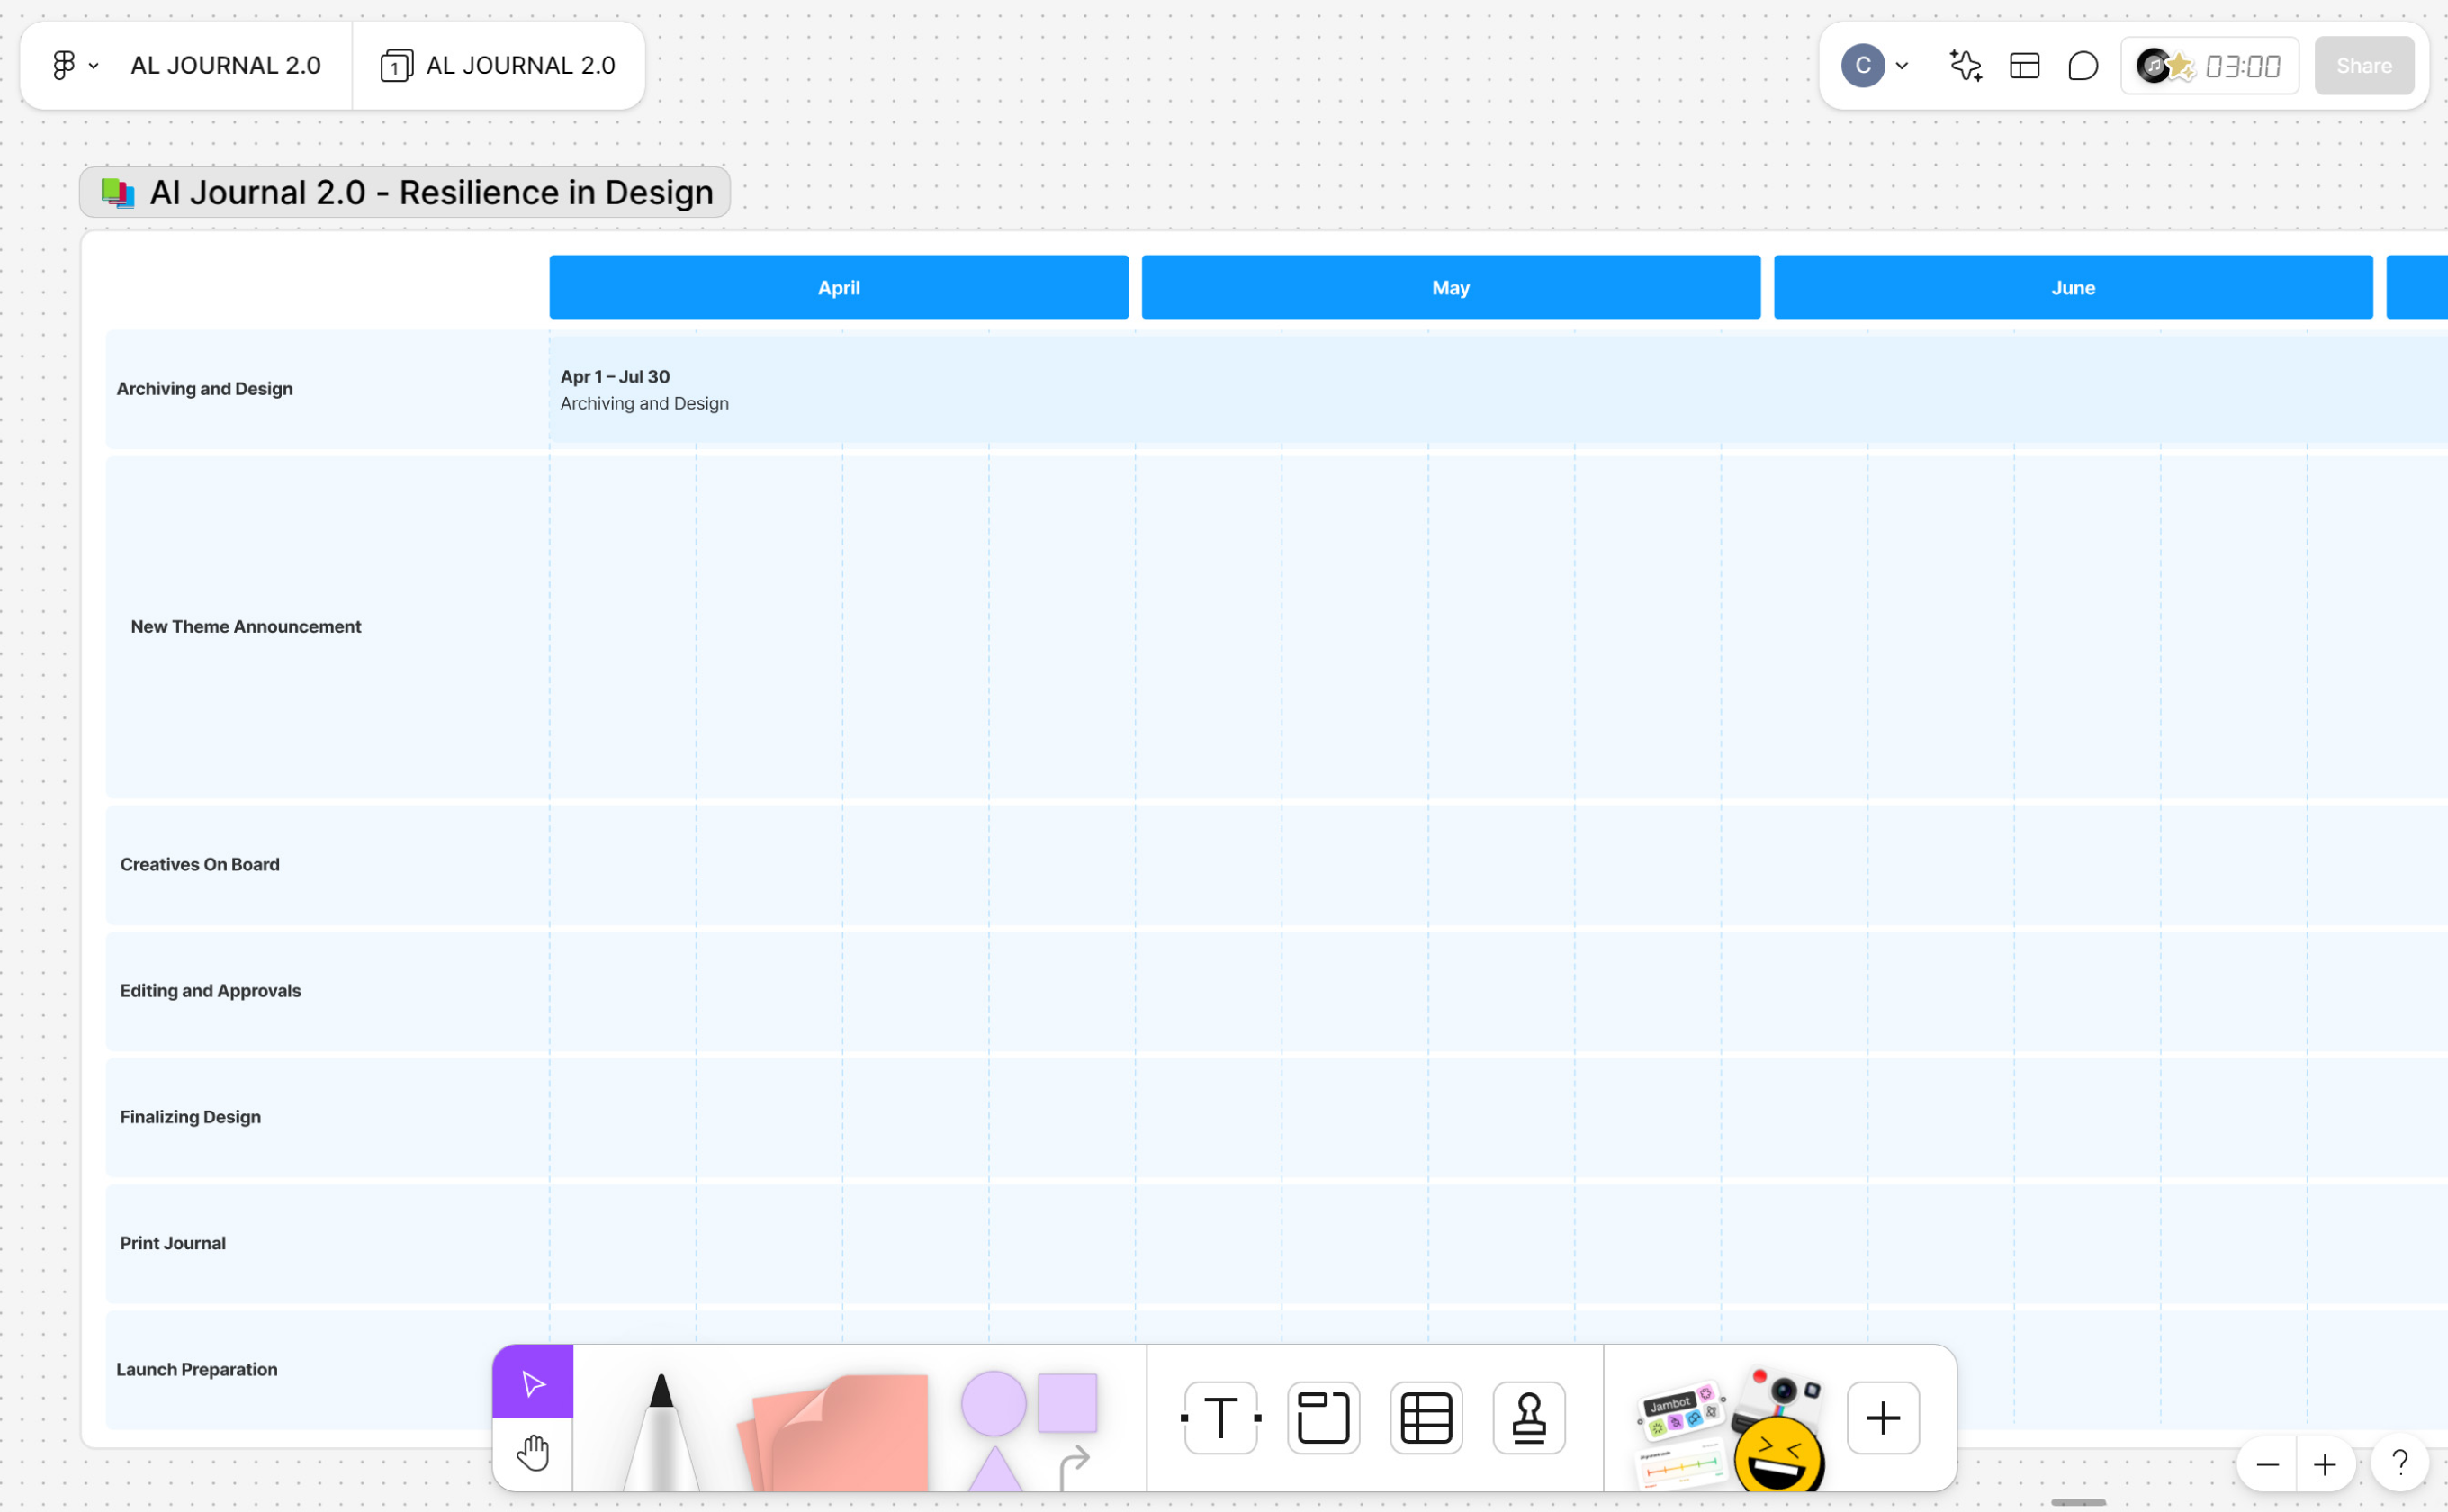Click the AL JOURNAL 2.0 file name
Viewport: 2448px width, 1512px height.
[225, 66]
